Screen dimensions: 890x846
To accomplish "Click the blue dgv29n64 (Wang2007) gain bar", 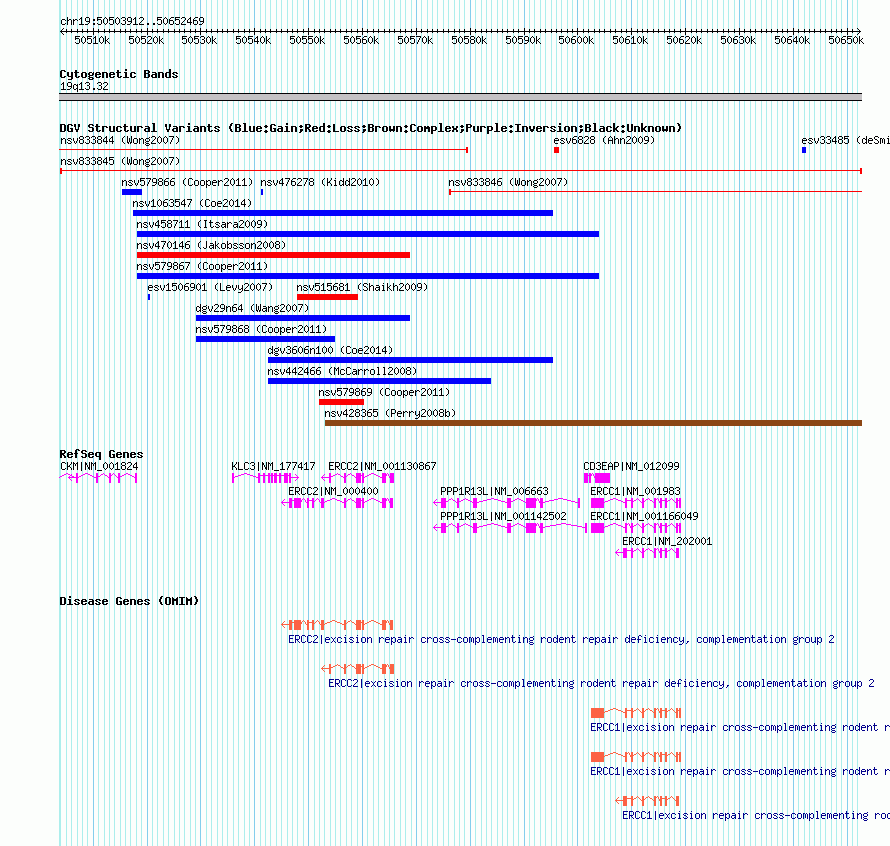I will [x=303, y=318].
